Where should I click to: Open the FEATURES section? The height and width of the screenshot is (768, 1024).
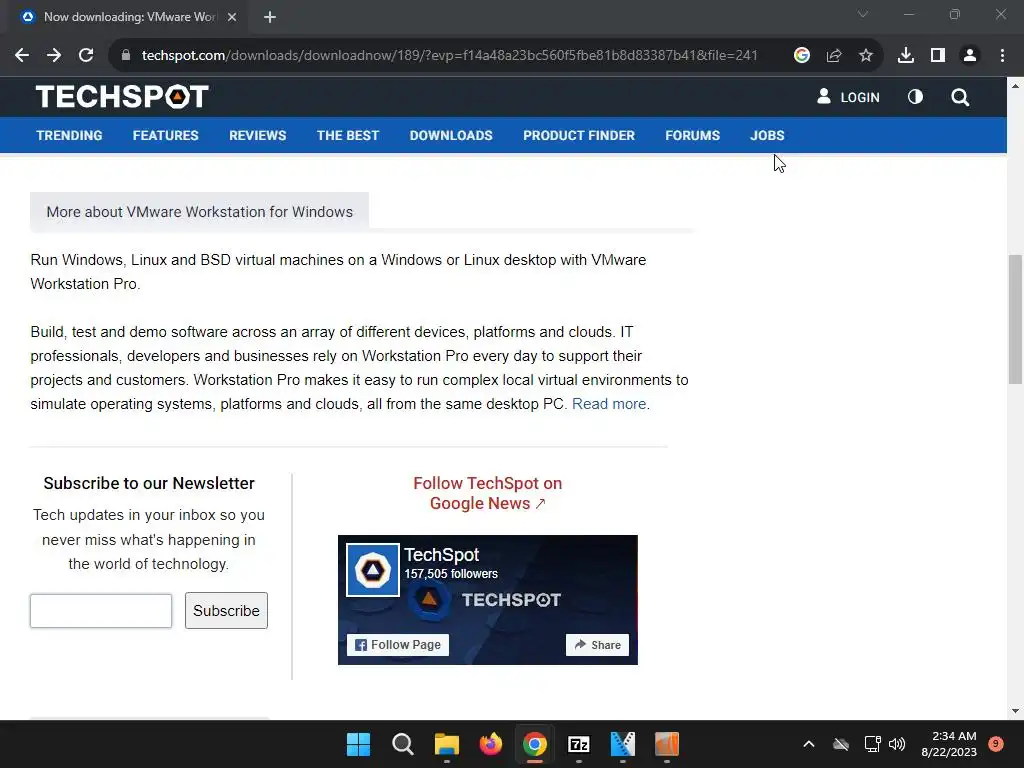tap(165, 135)
